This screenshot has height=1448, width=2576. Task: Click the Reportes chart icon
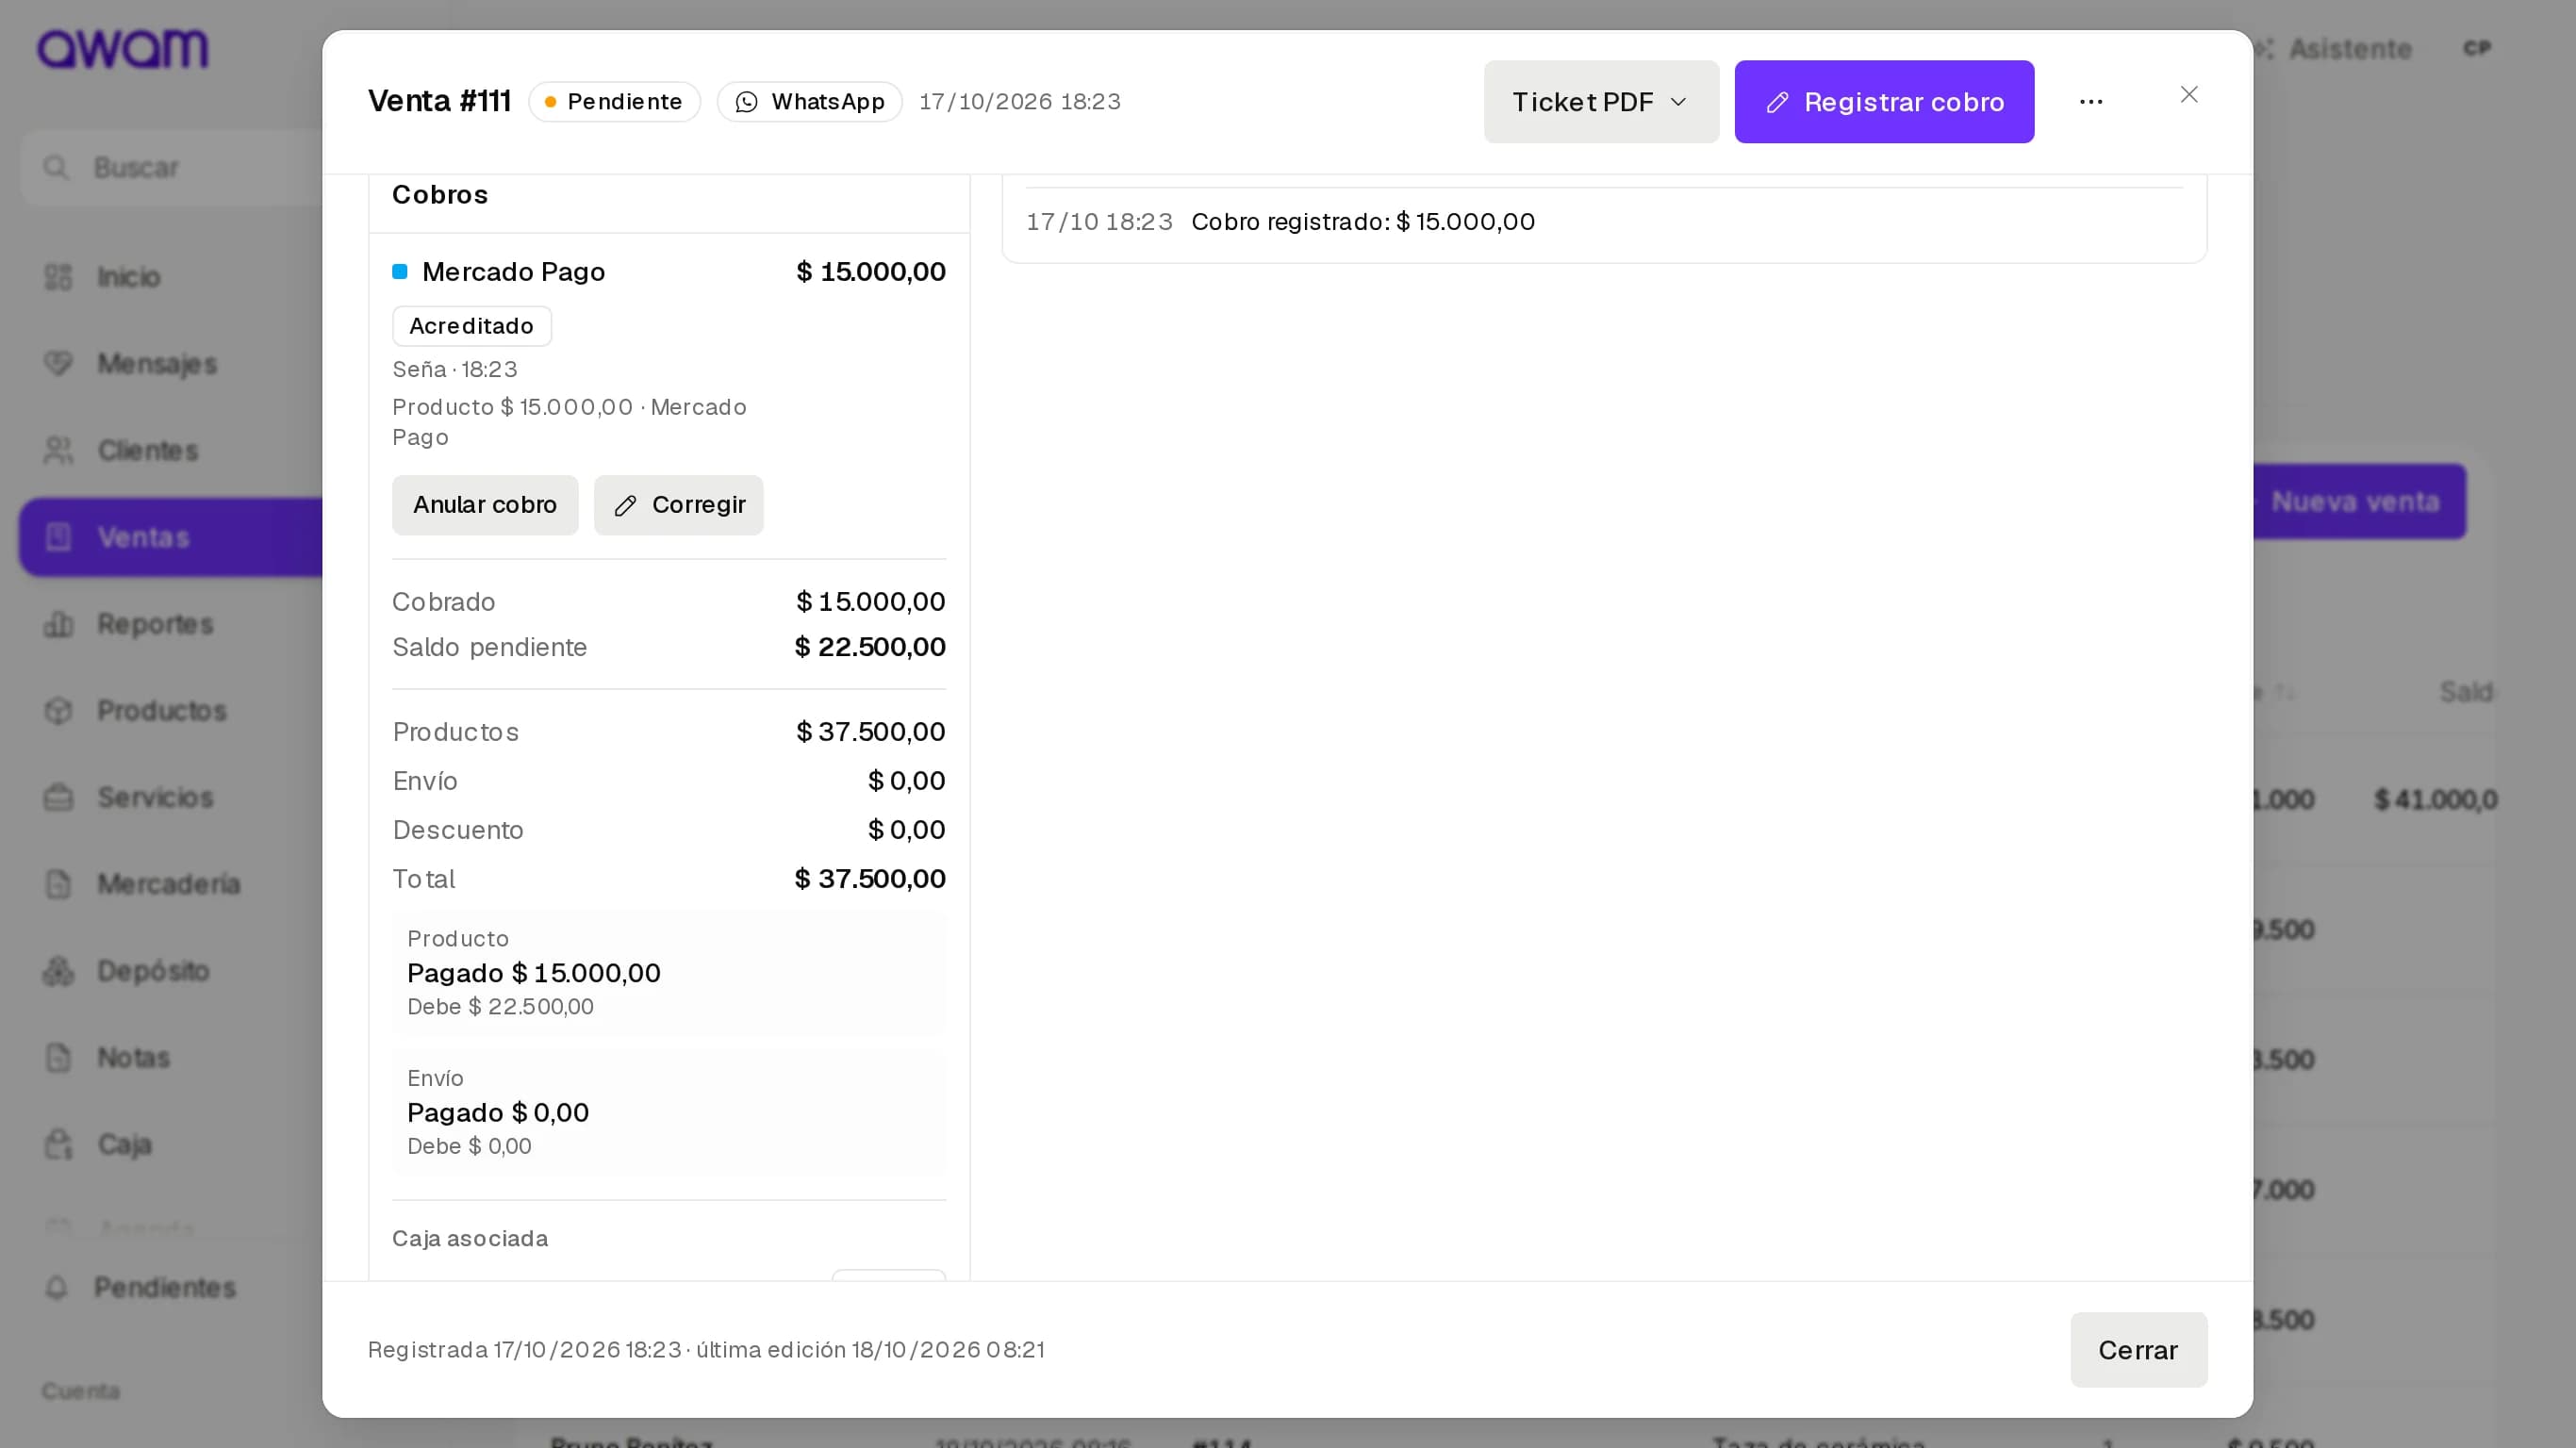click(58, 624)
